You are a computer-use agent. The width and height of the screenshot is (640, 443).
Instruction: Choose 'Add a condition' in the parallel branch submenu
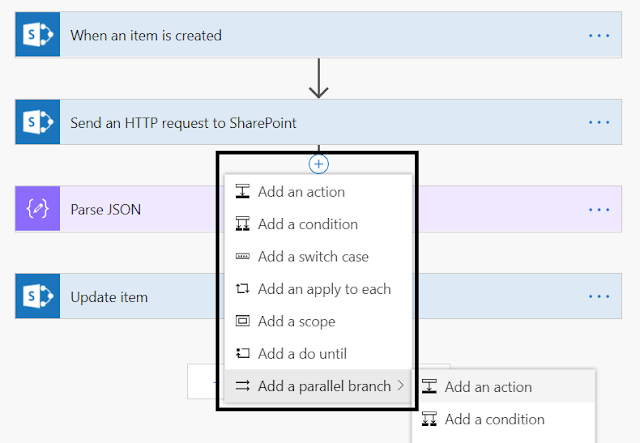[494, 419]
